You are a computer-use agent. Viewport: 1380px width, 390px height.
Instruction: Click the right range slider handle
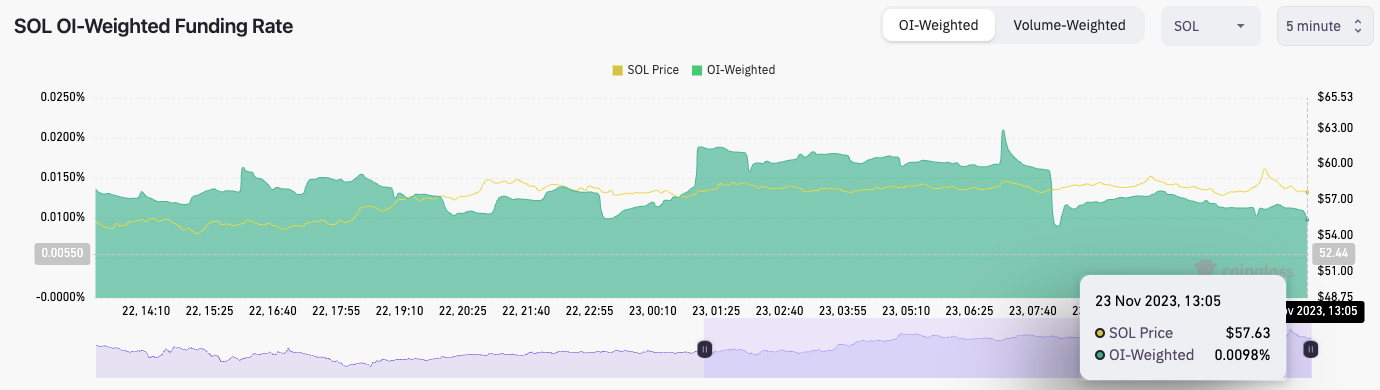pos(1310,349)
